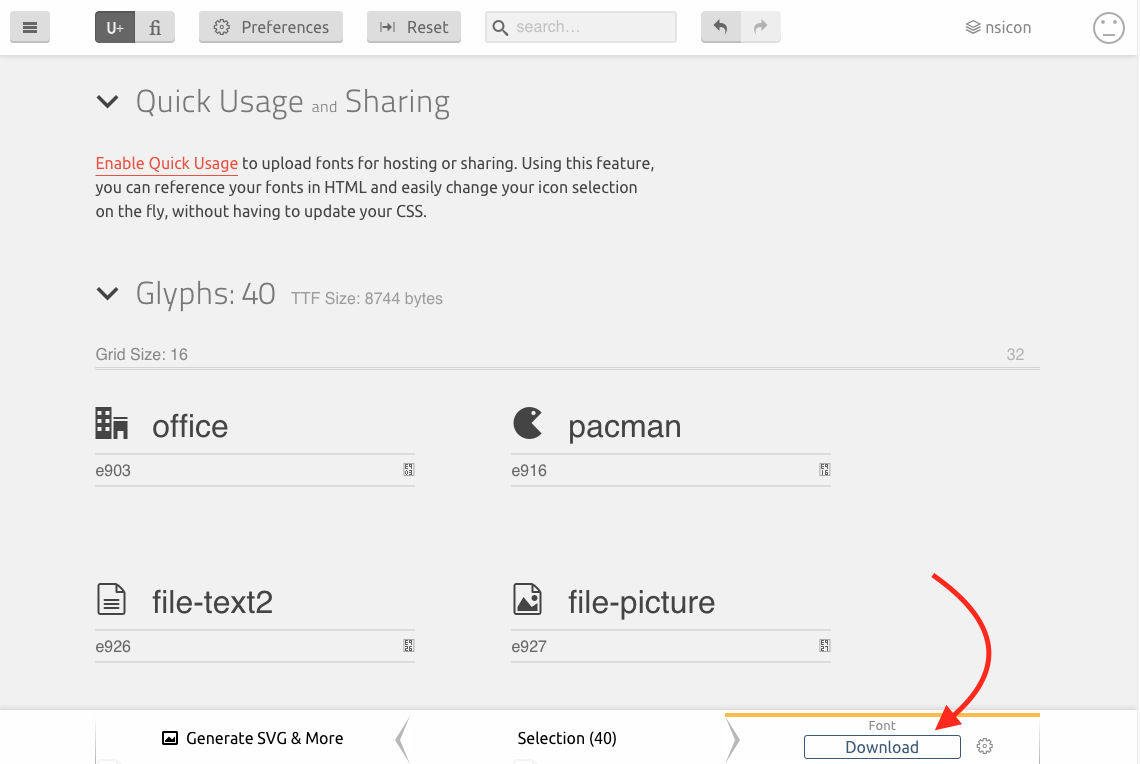
Task: Click the office building glyph icon
Action: (x=112, y=424)
